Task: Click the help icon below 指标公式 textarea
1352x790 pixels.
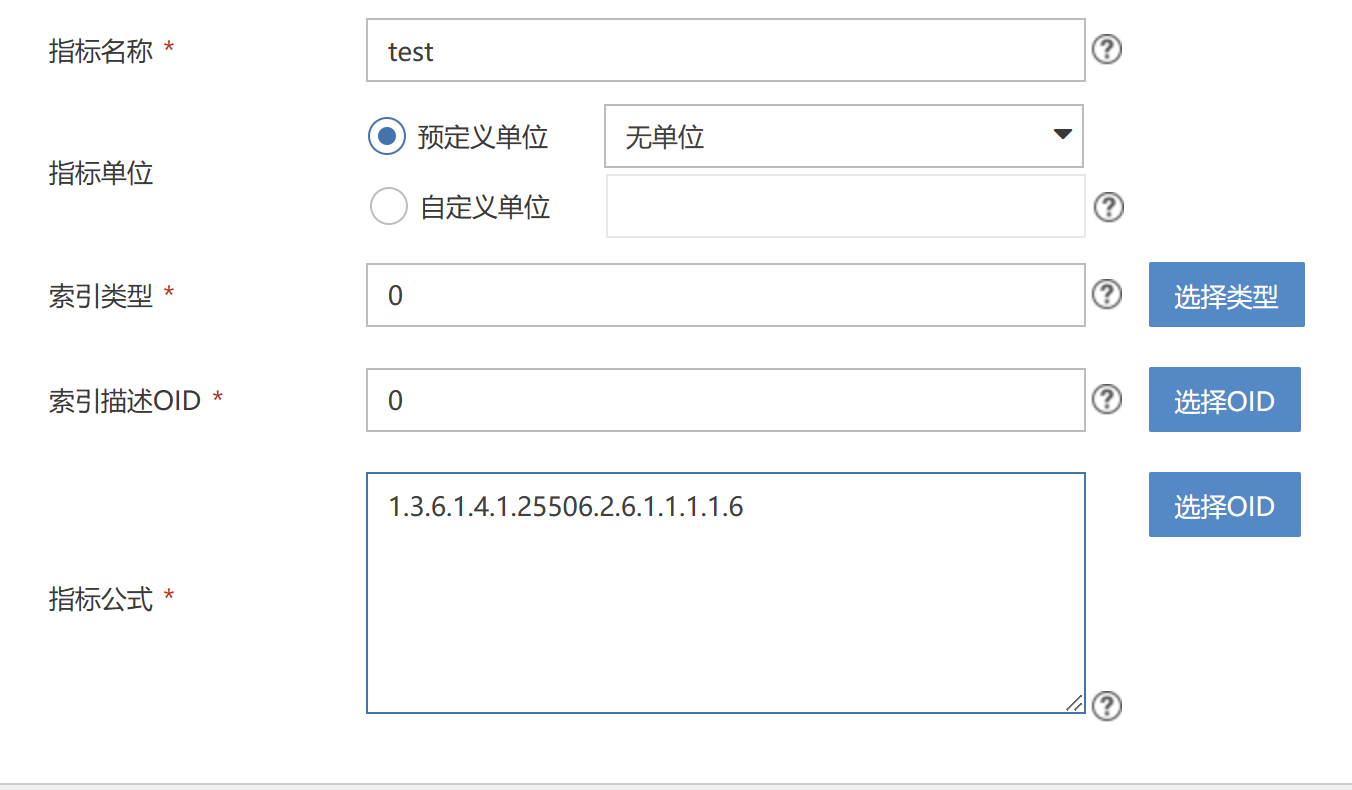Action: pyautogui.click(x=1106, y=706)
